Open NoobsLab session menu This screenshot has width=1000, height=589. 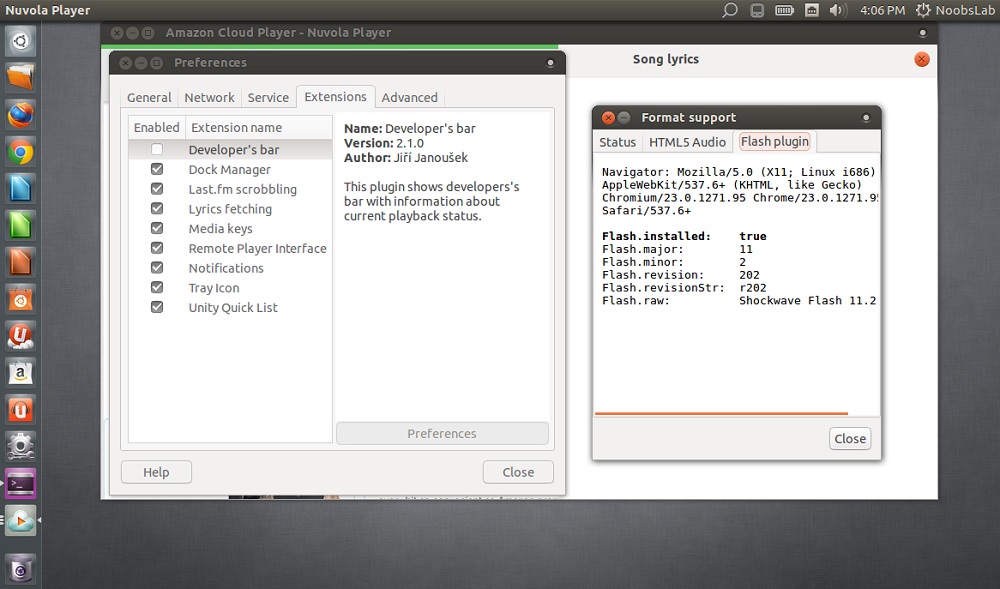point(955,10)
